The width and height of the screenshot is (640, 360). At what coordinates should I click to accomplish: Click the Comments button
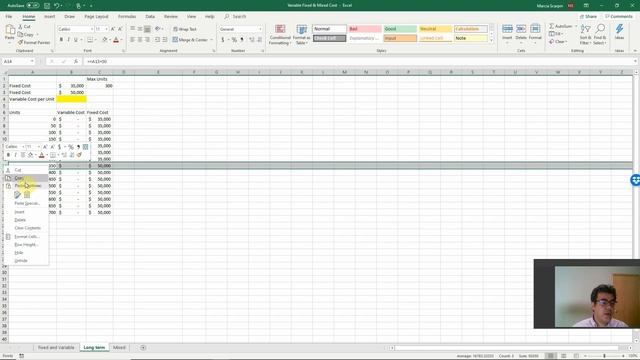pos(619,17)
